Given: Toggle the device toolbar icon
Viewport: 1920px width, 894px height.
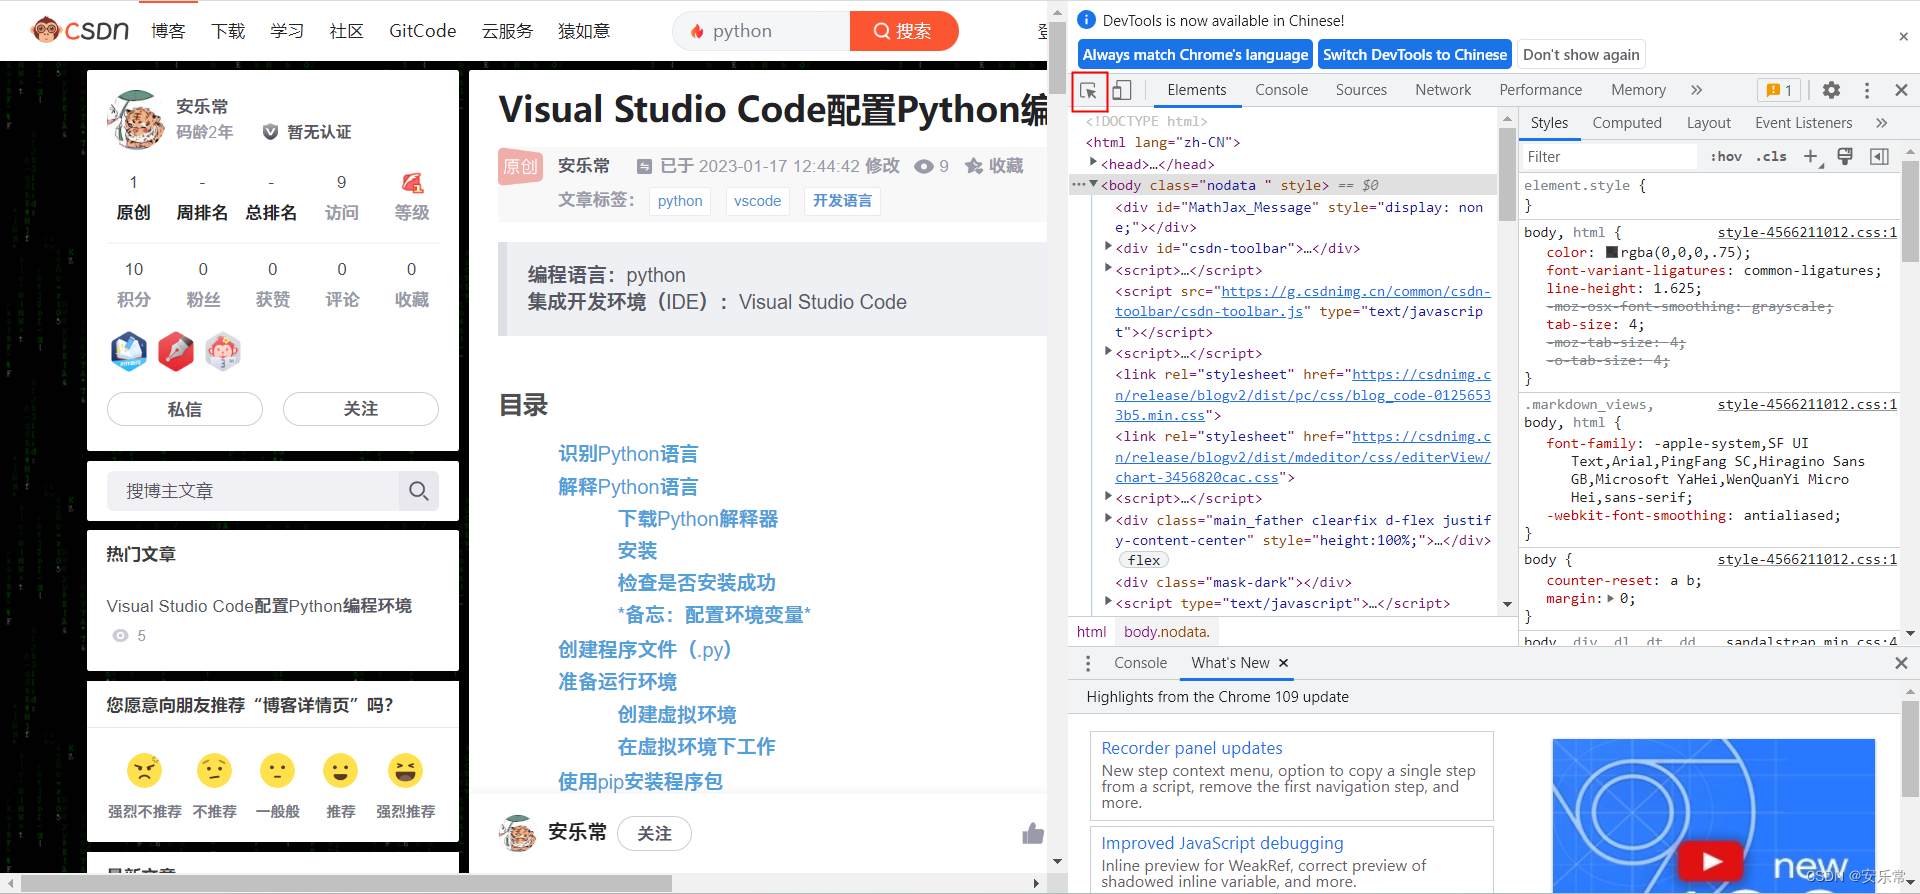Looking at the screenshot, I should coord(1122,90).
